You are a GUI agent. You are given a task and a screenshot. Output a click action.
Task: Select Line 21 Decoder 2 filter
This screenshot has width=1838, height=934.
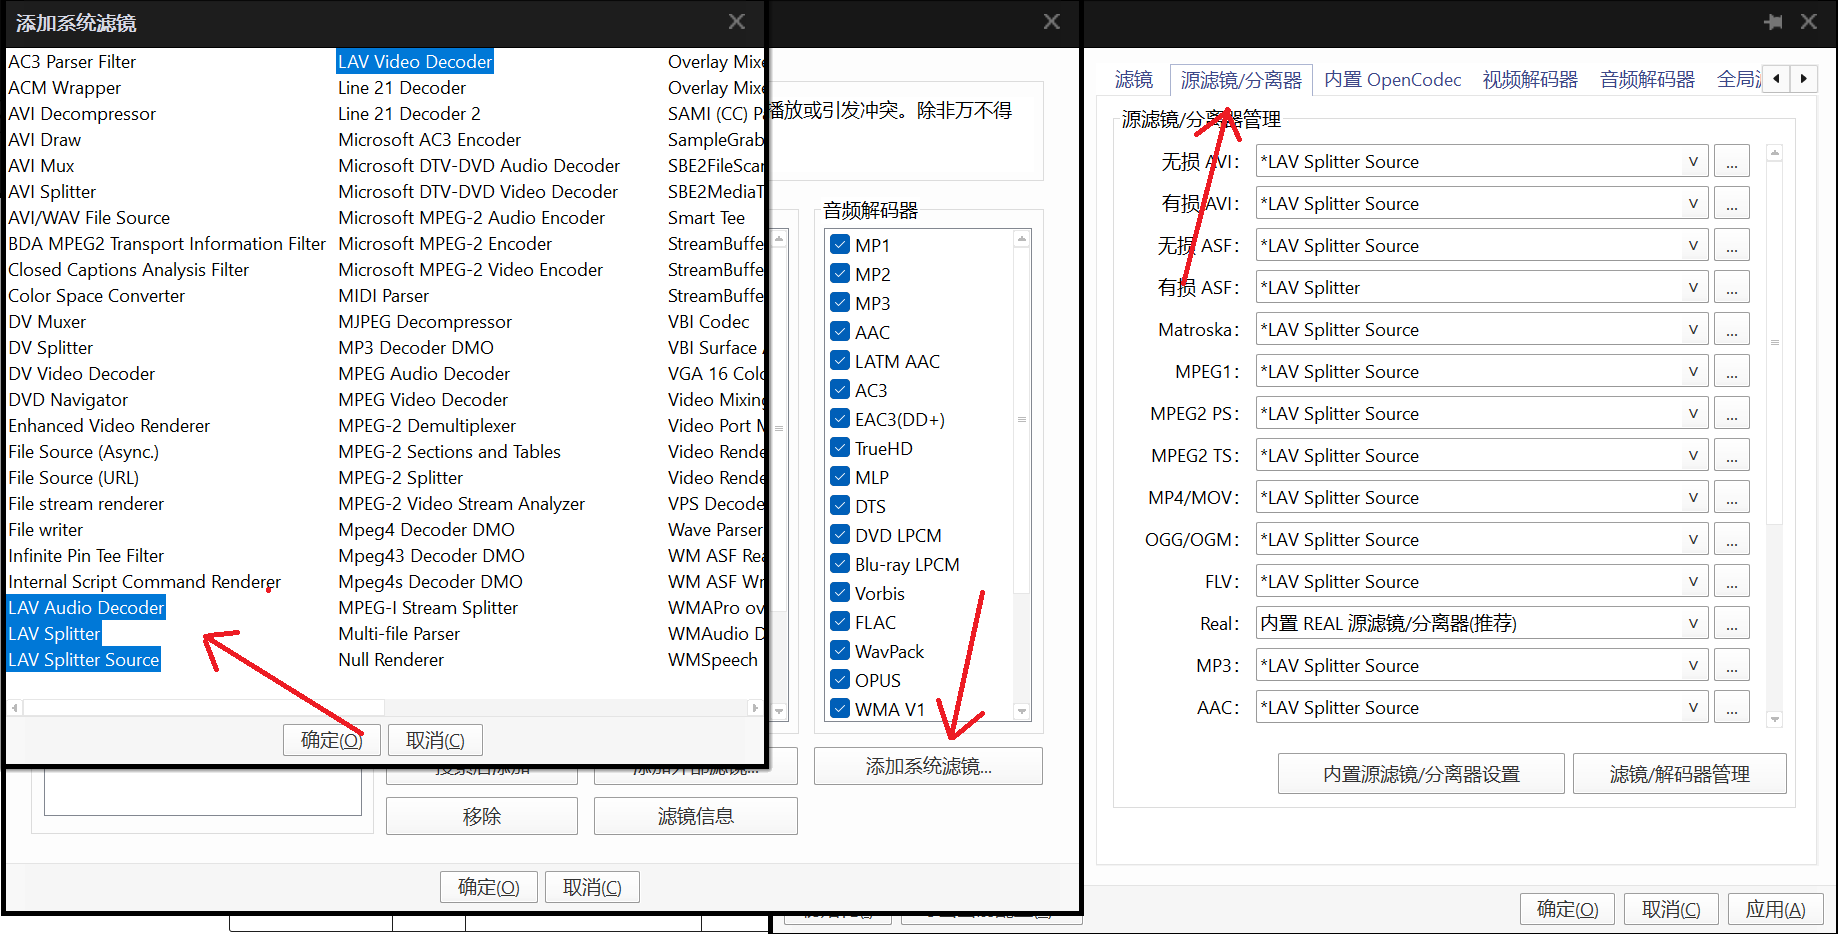409,114
